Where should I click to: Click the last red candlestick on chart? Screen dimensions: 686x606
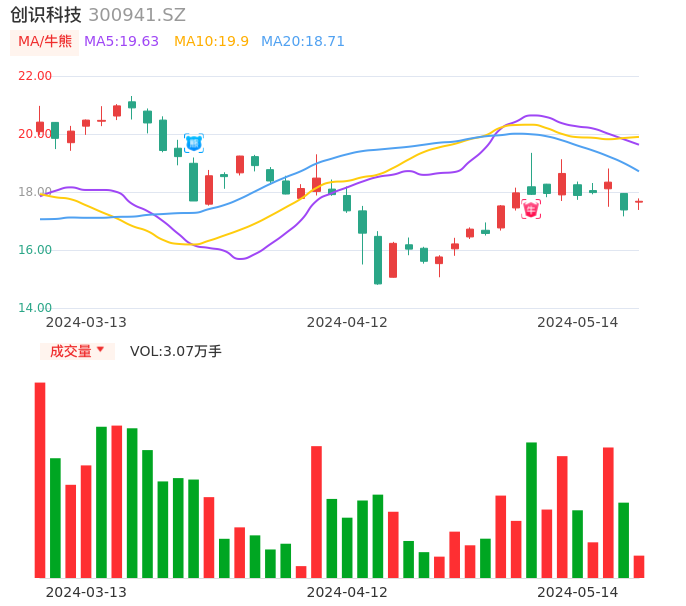tap(639, 203)
